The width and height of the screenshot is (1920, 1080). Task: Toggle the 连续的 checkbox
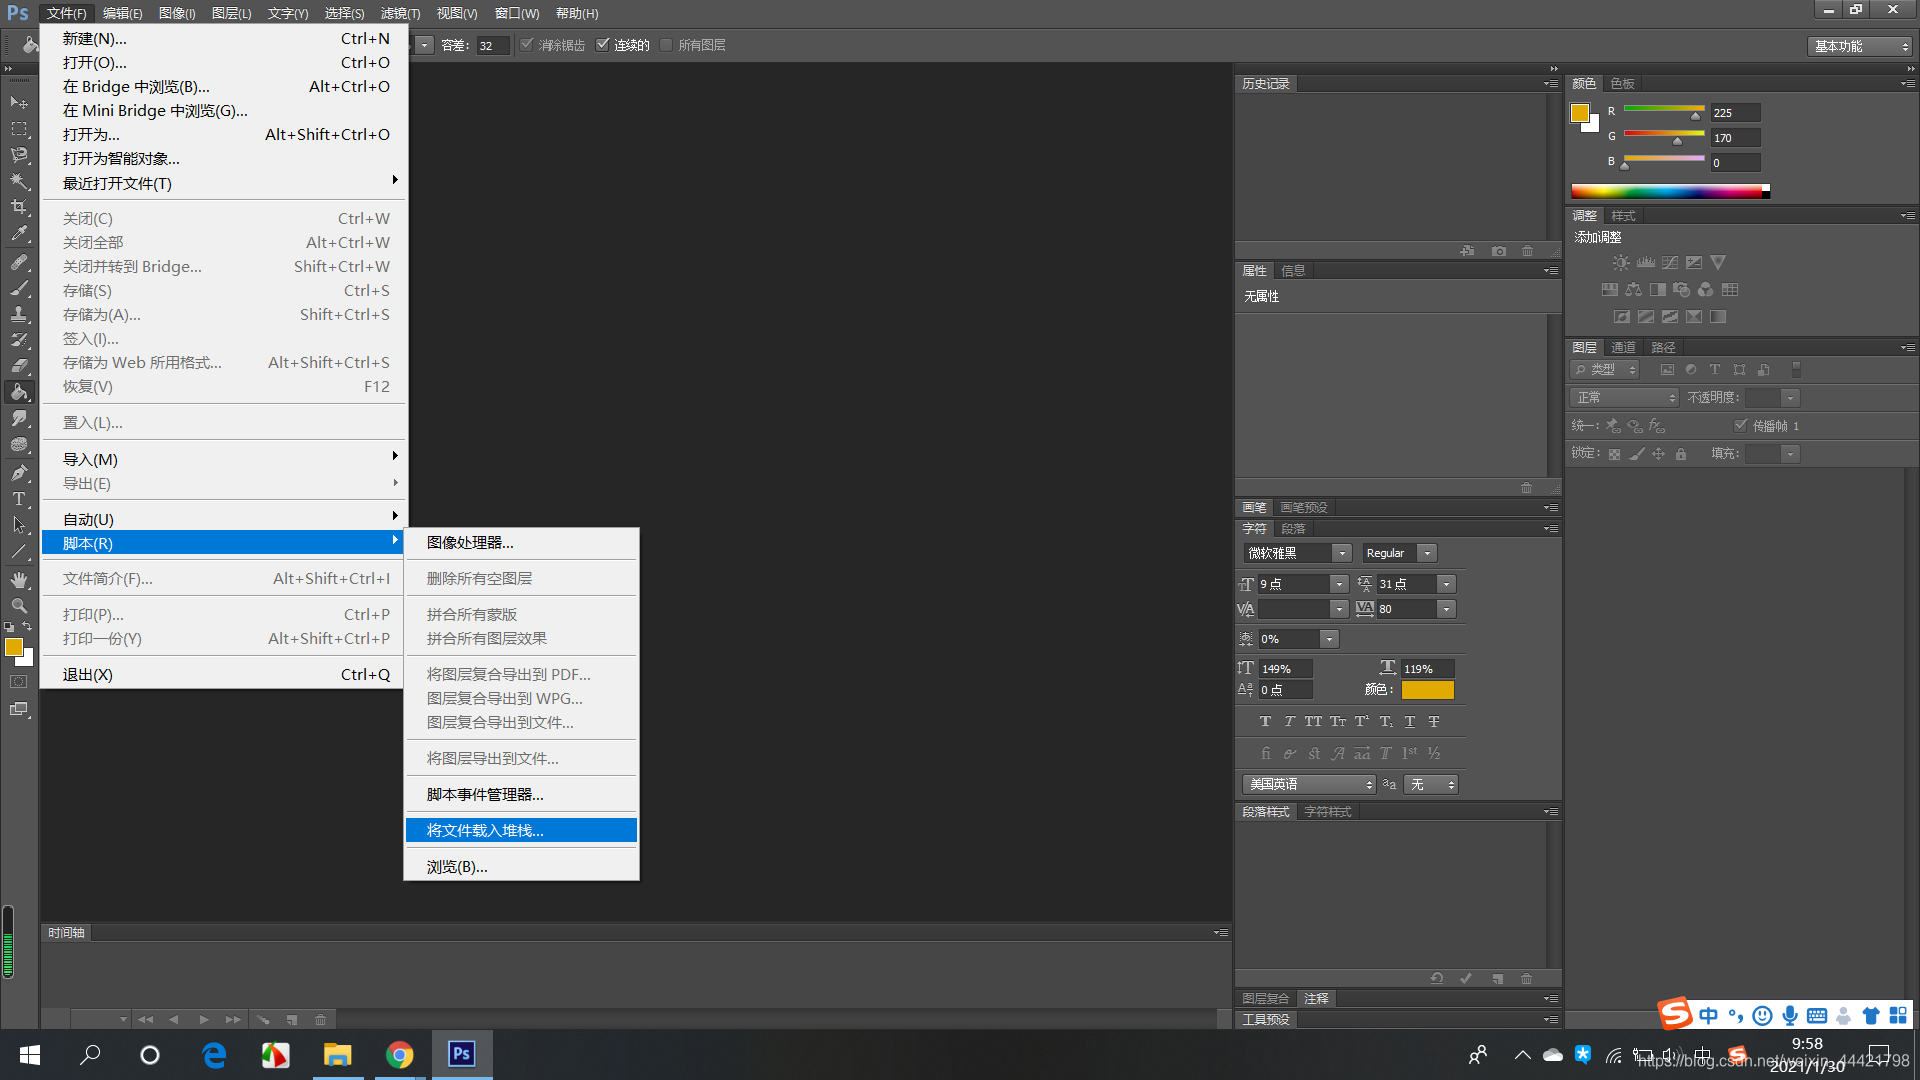(x=603, y=45)
